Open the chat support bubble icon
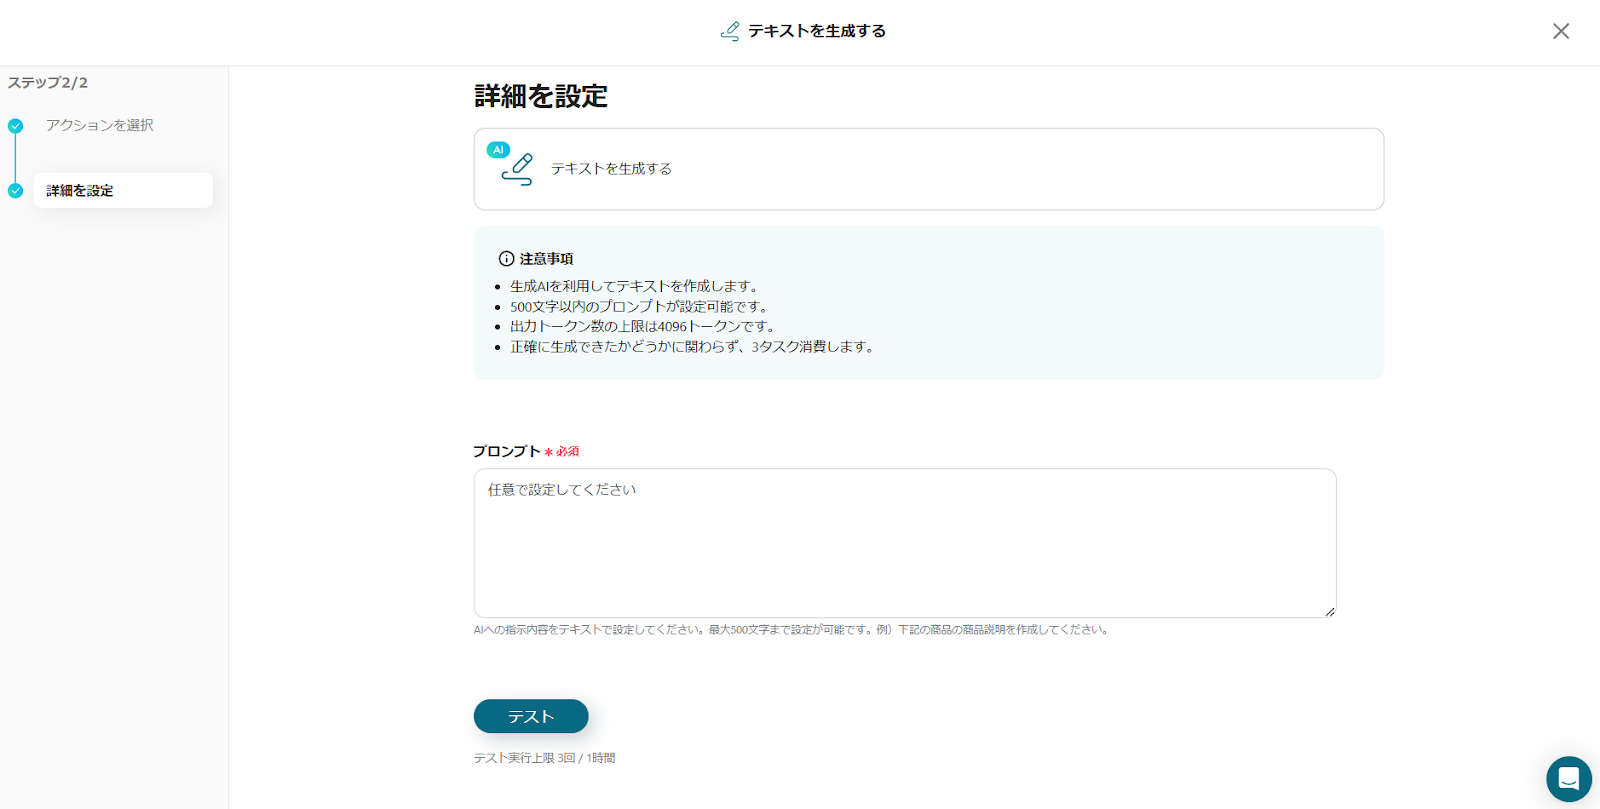 click(1568, 778)
